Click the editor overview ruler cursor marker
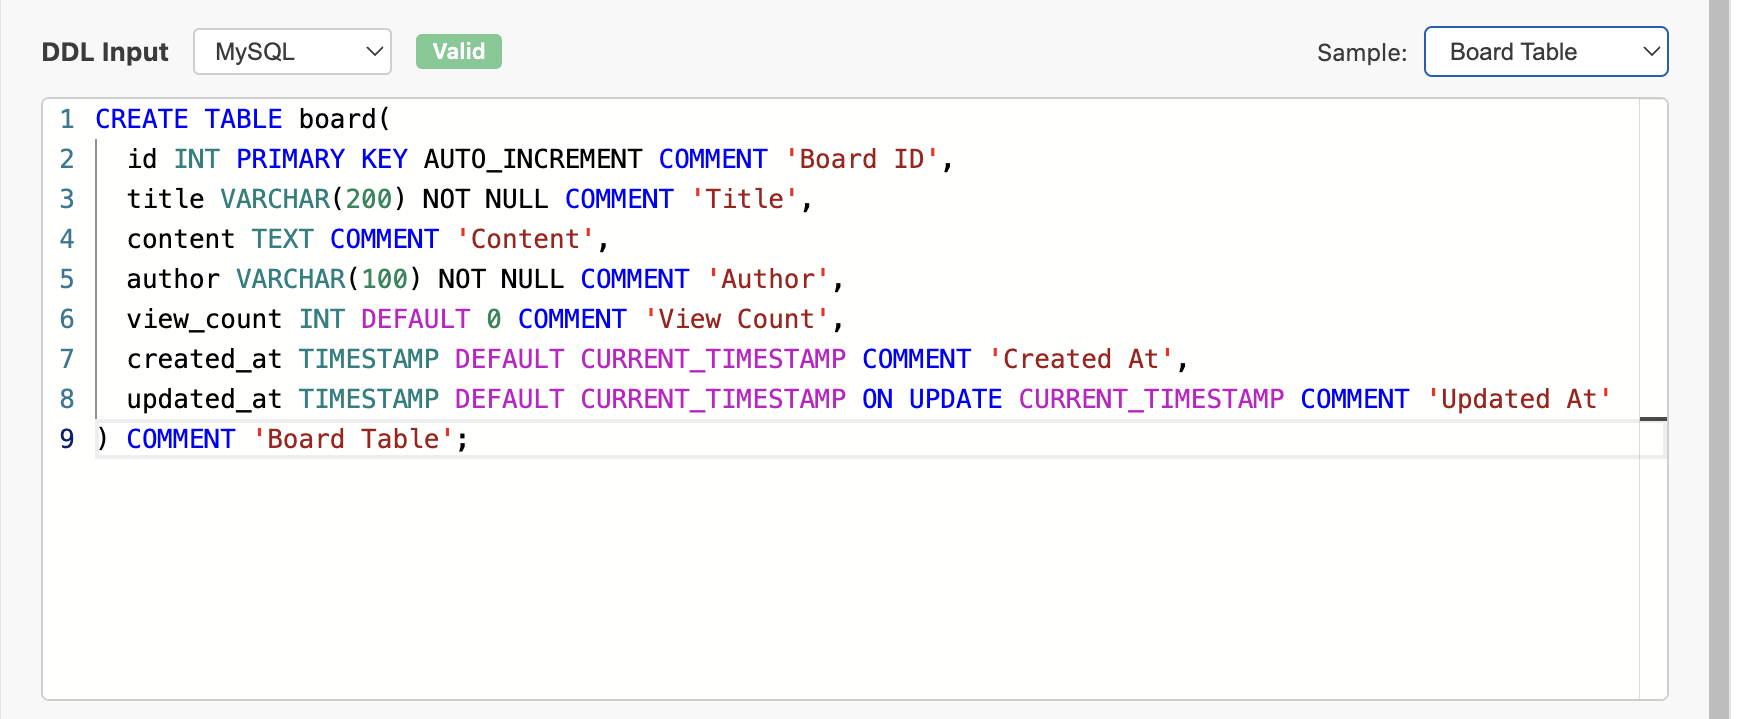Viewport: 1737px width, 719px height. tap(1653, 419)
